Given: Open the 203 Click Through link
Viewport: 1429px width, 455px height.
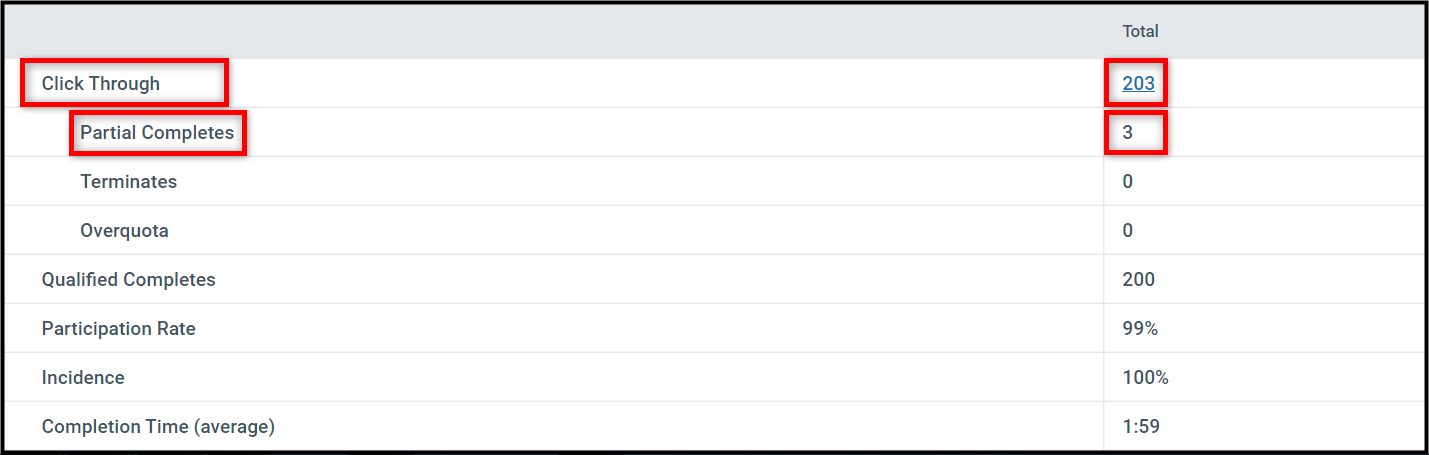Looking at the screenshot, I should [1138, 84].
